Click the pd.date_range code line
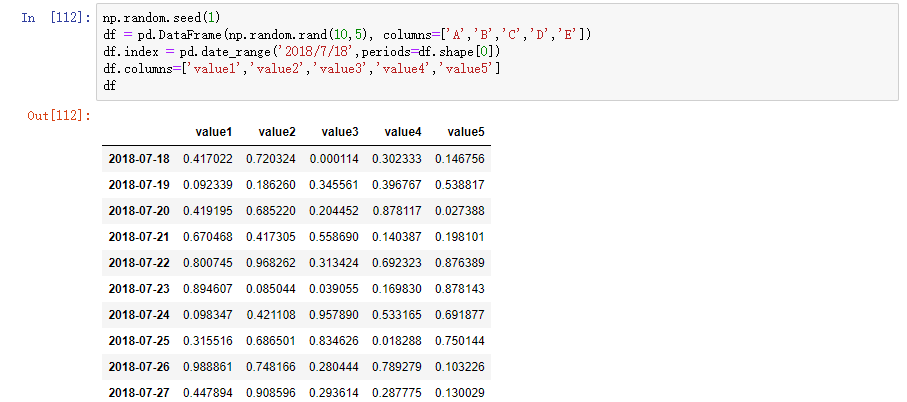 pos(301,52)
